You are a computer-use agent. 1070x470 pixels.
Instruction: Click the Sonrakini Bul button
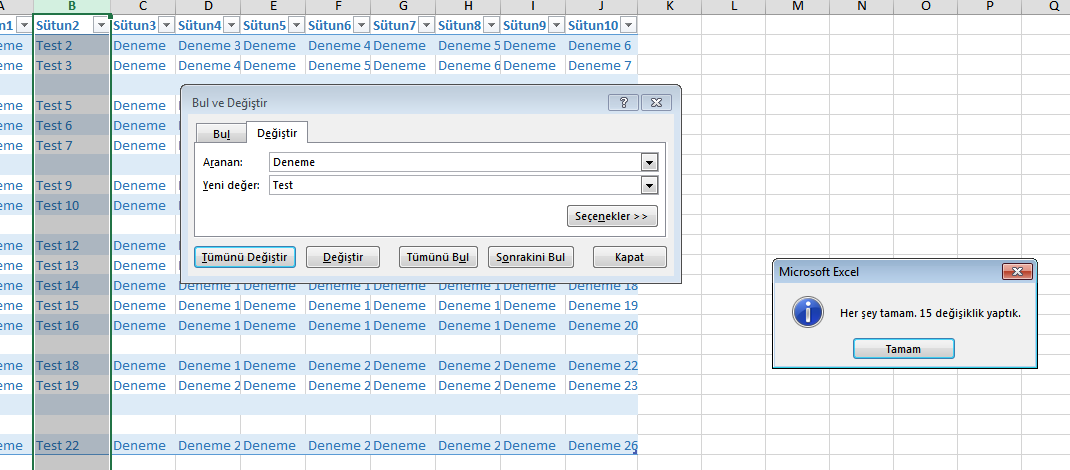[532, 257]
